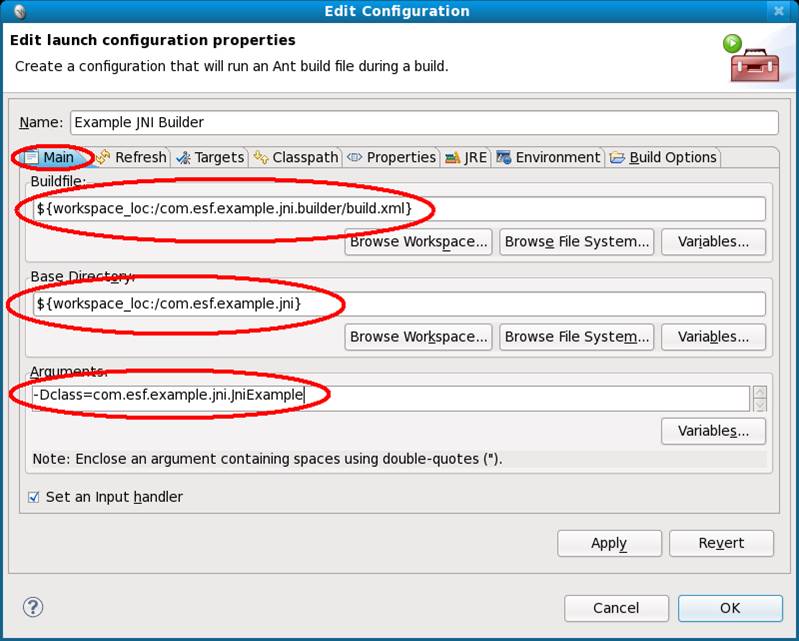The image size is (799, 641).
Task: Switch to the Main tab
Action: tap(52, 157)
